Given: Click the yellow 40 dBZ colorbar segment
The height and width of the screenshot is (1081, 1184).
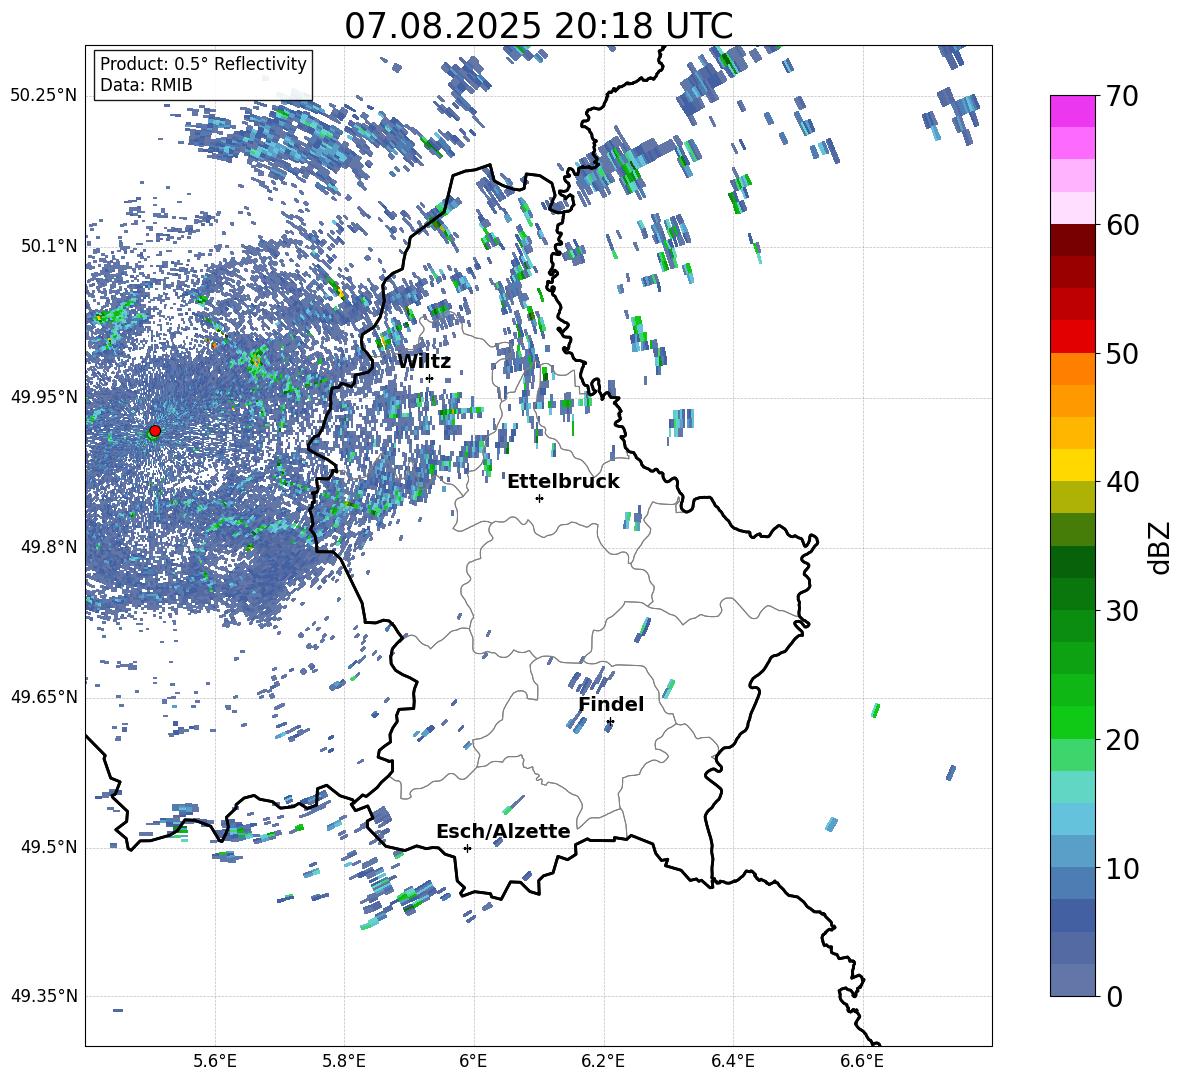Looking at the screenshot, I should pyautogui.click(x=1073, y=465).
